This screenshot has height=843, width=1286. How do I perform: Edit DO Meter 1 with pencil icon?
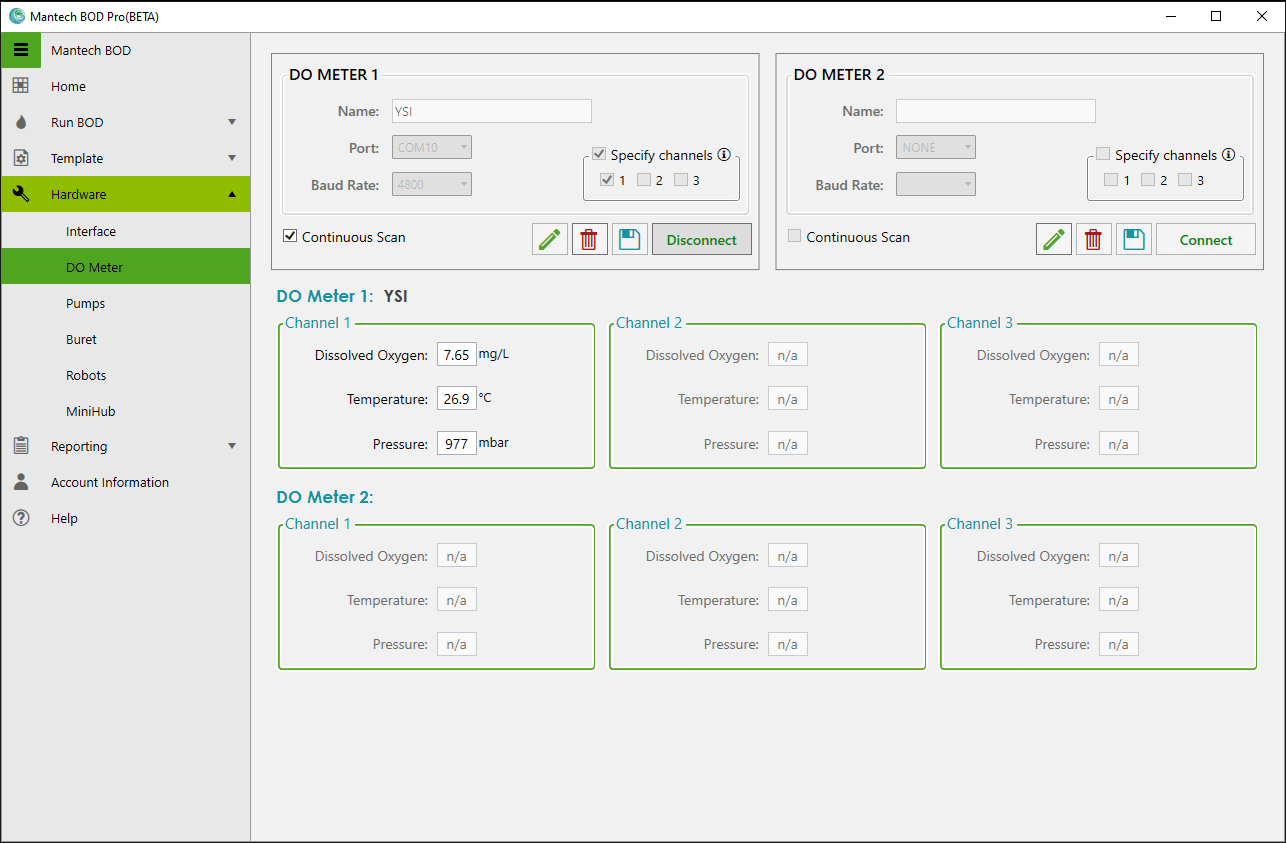pyautogui.click(x=550, y=240)
